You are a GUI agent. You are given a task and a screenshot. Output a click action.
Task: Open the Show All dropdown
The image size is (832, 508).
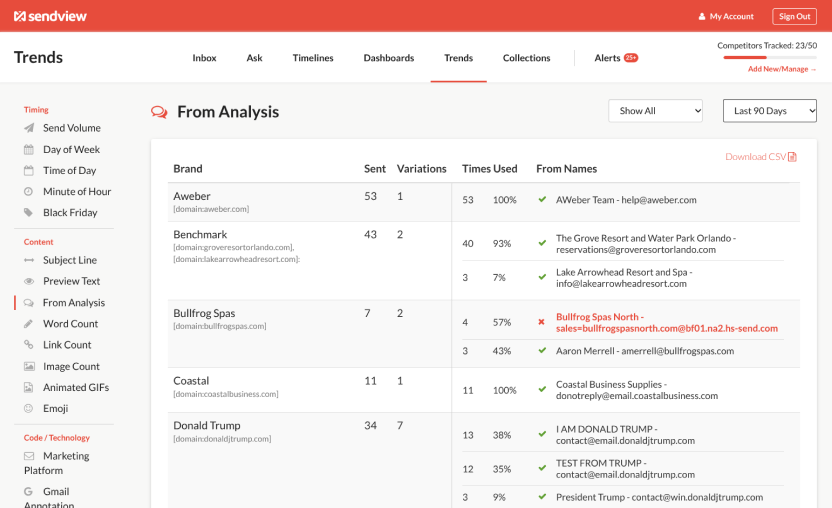(x=655, y=111)
